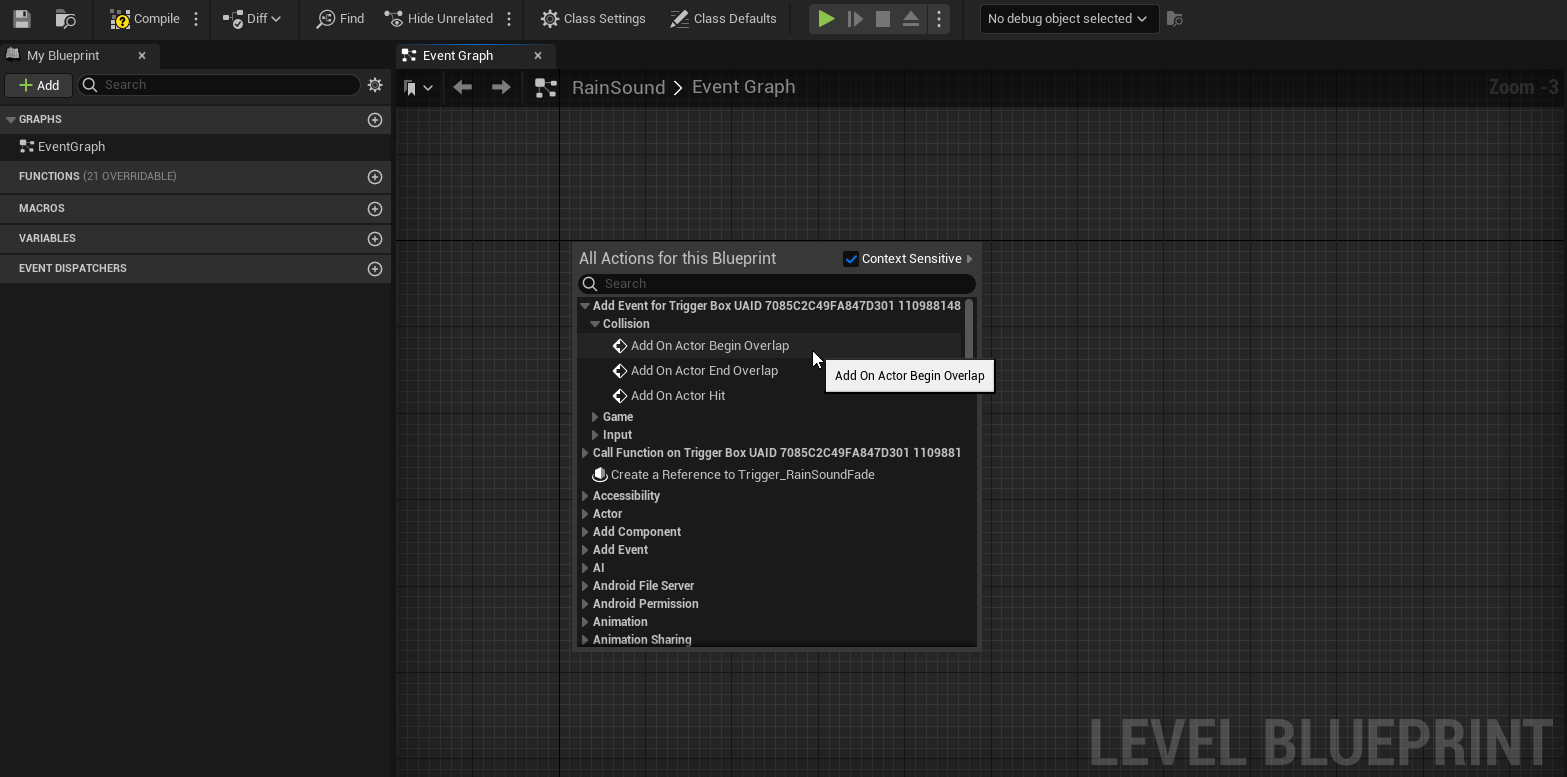1567x777 pixels.
Task: Close the My Blueprint tab
Action: point(142,56)
